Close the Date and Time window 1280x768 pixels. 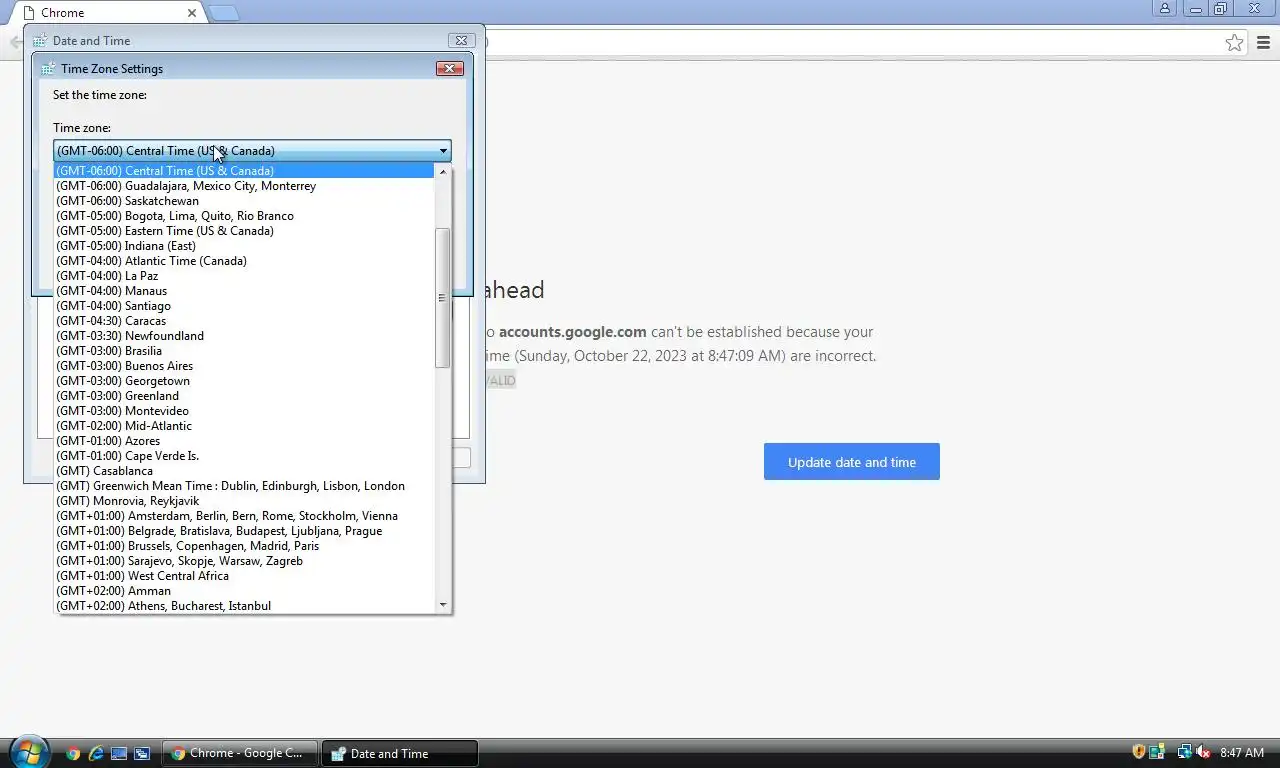460,40
